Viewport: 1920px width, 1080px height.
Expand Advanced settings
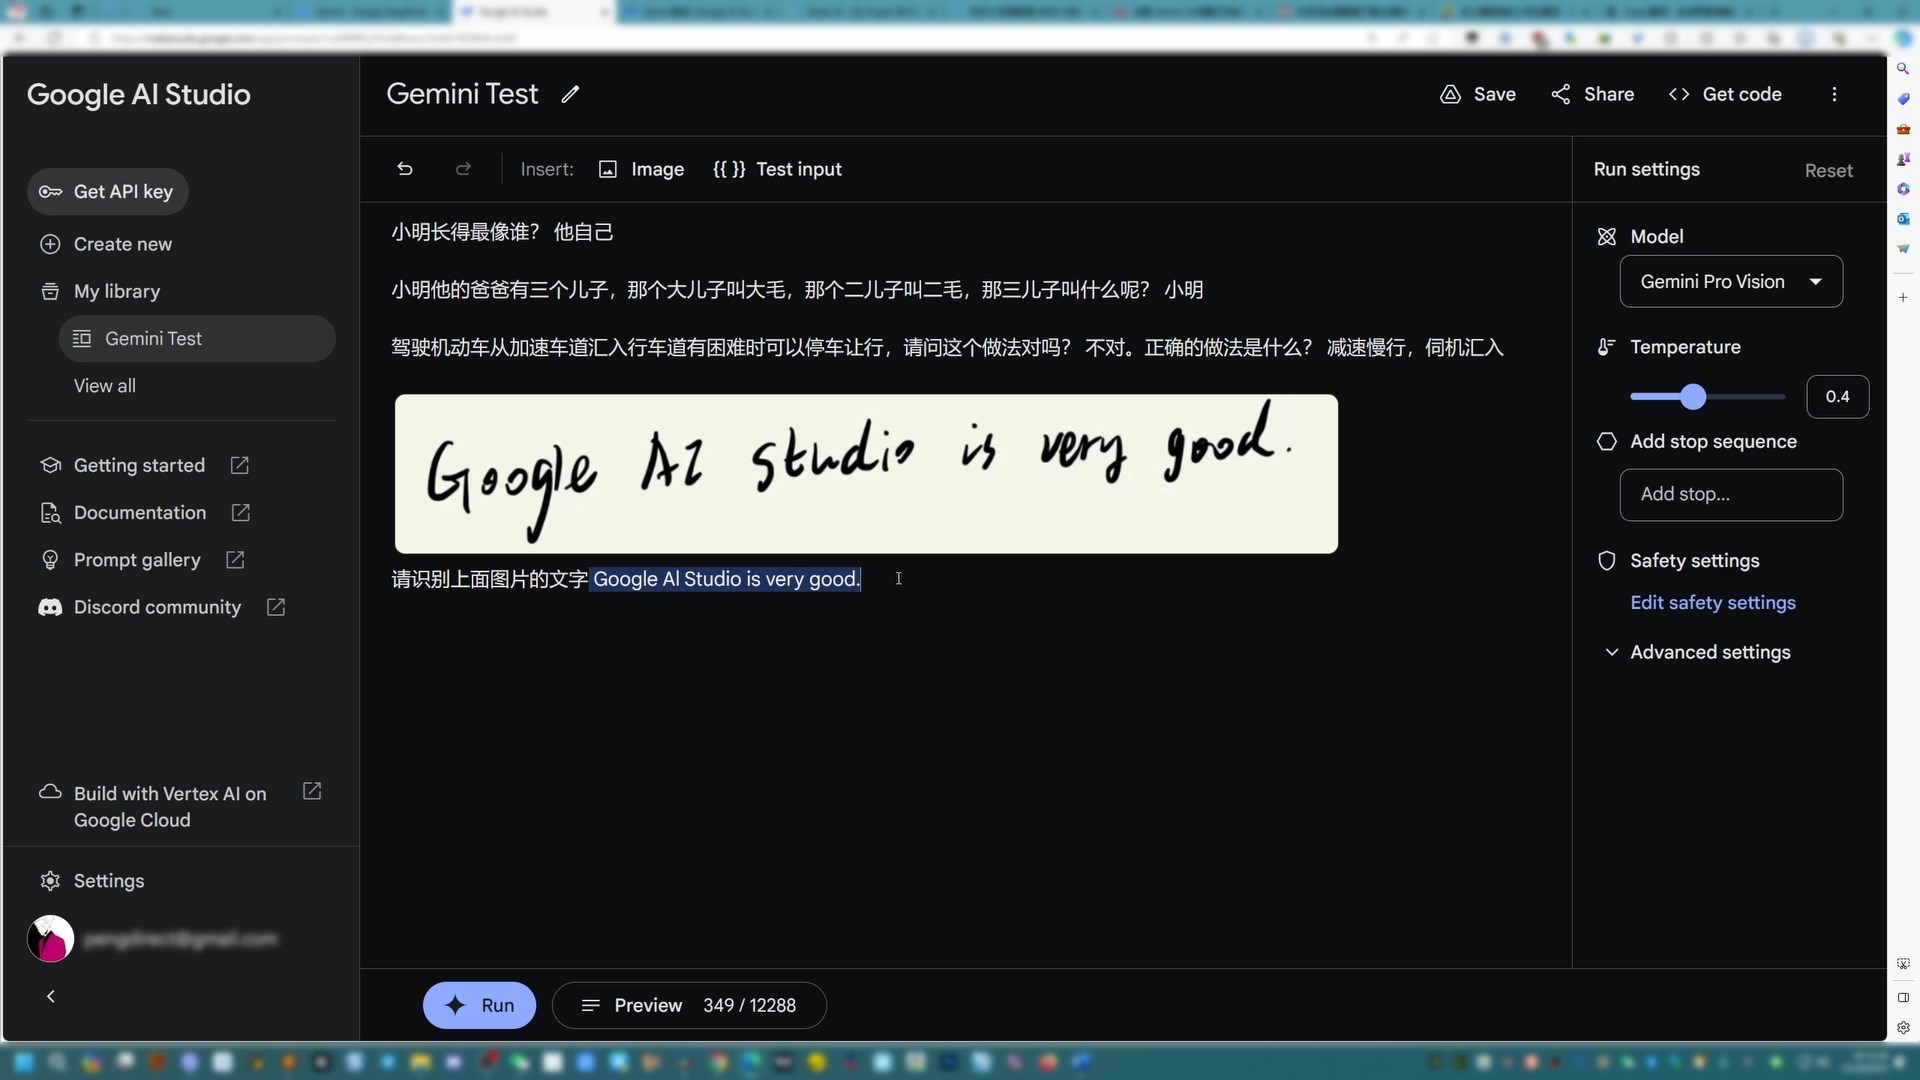tap(1698, 653)
